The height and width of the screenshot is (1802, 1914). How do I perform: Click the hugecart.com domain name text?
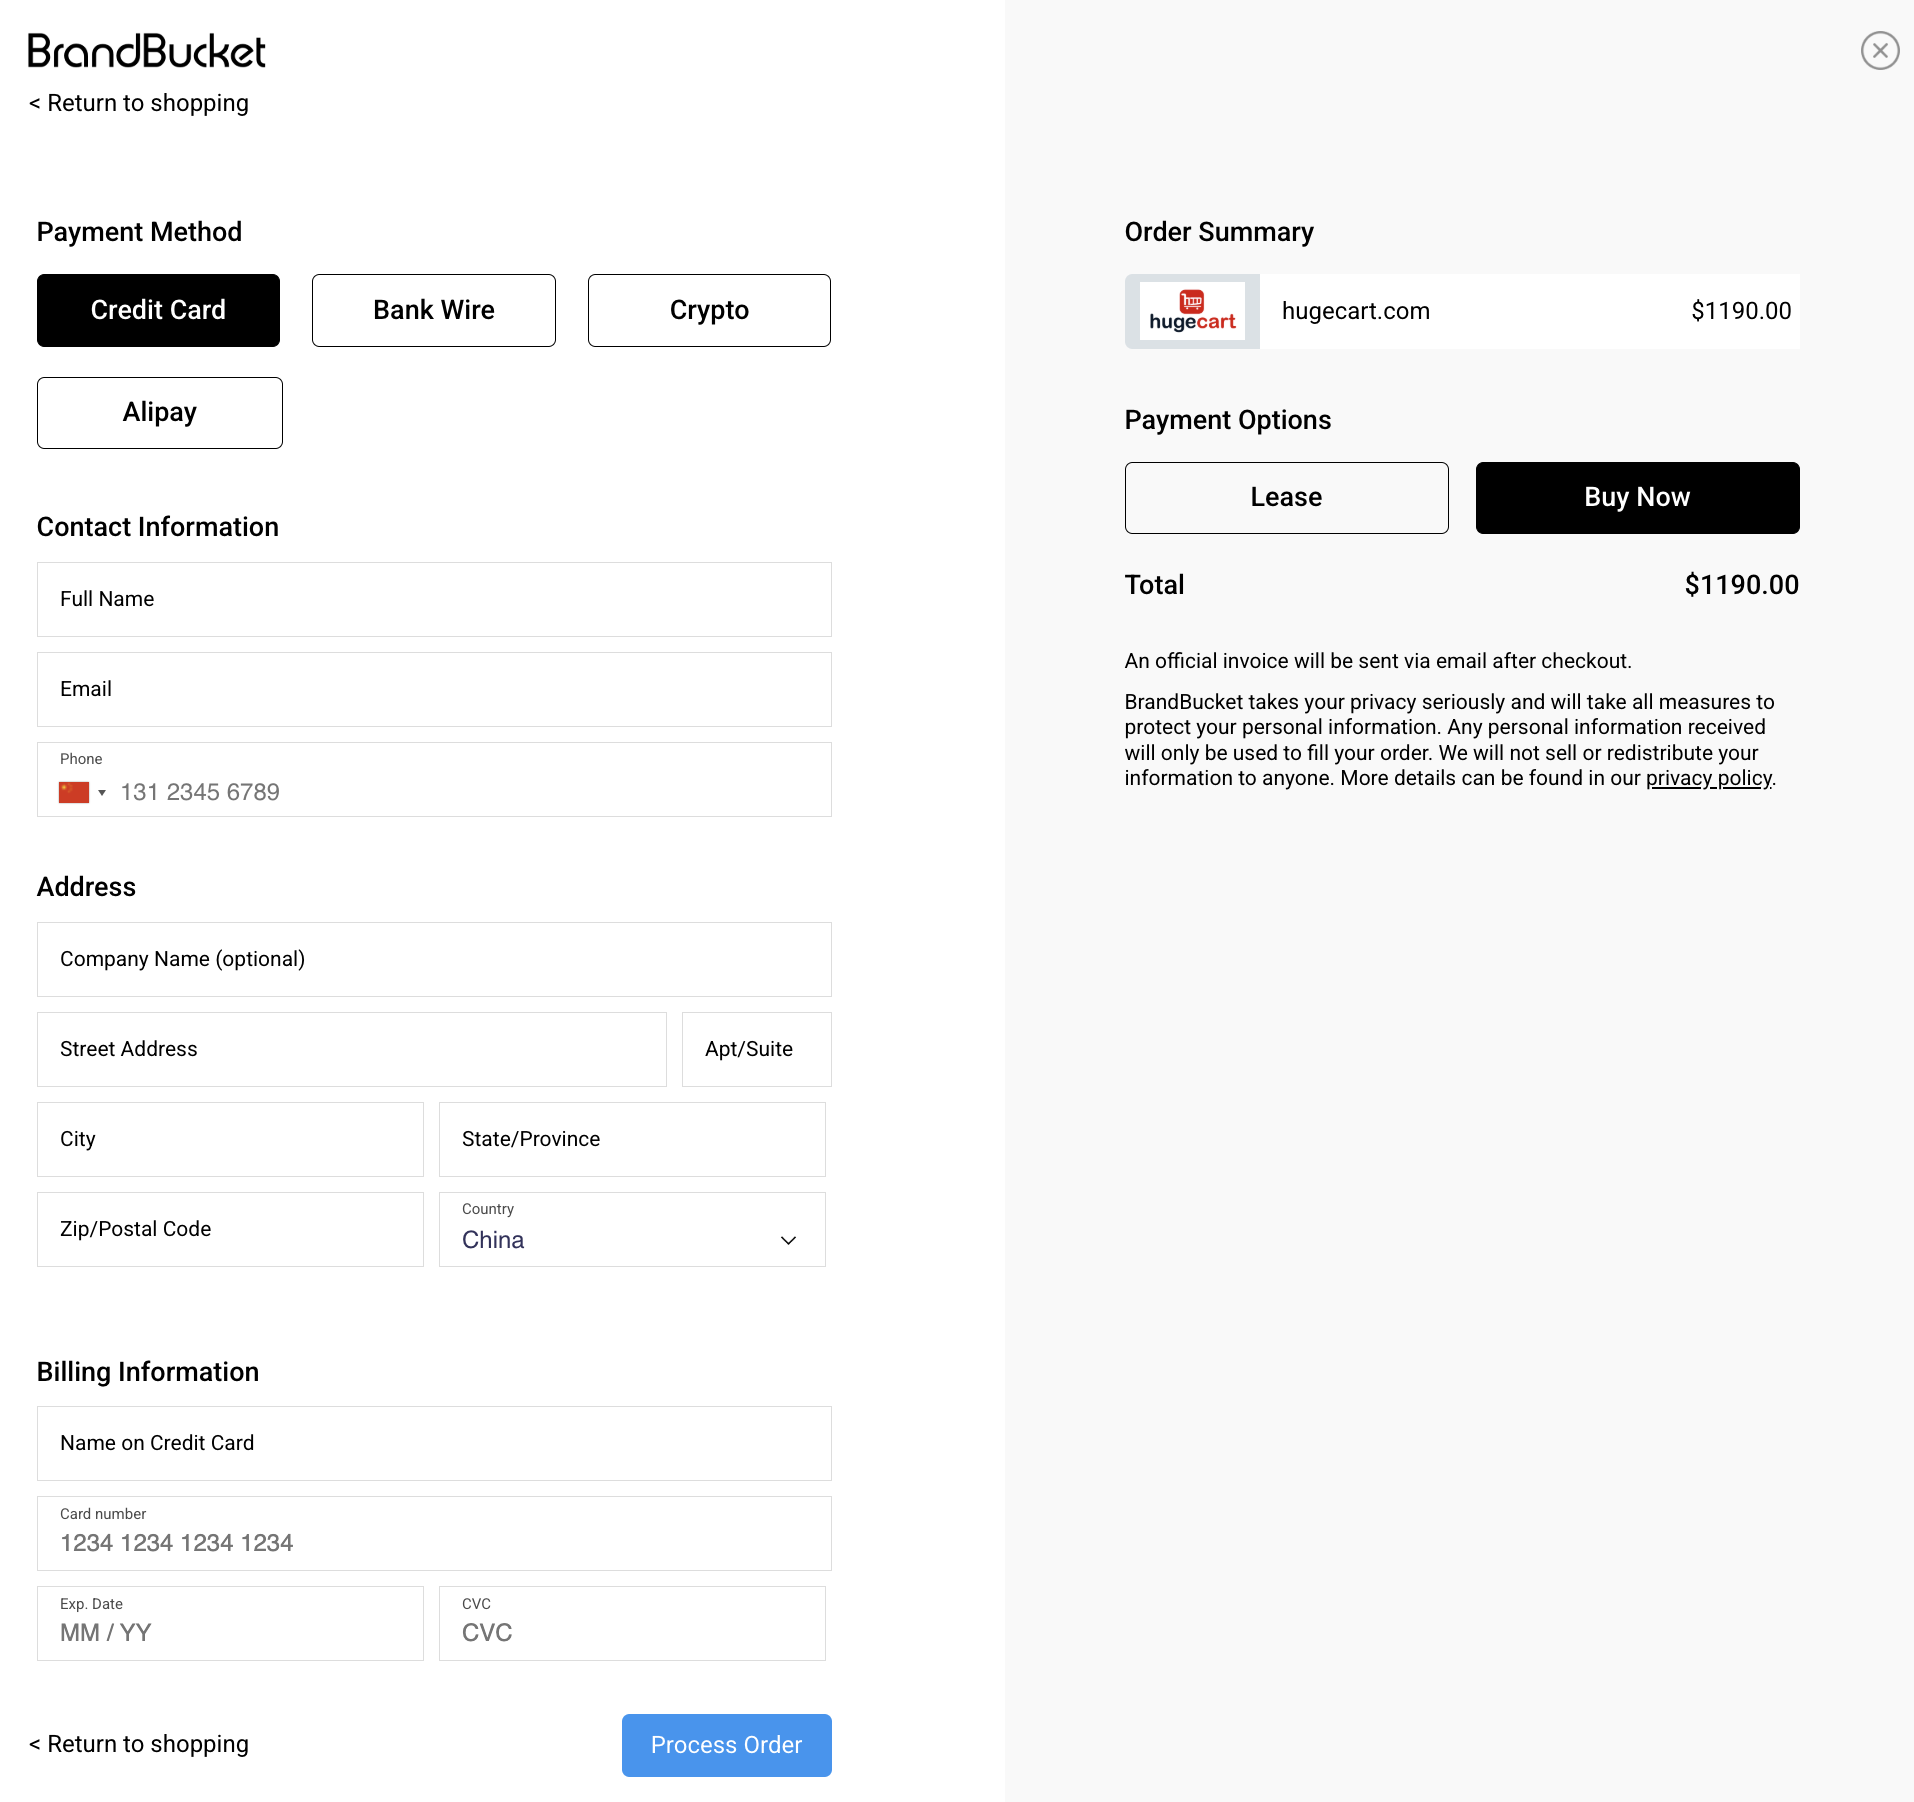(x=1356, y=311)
